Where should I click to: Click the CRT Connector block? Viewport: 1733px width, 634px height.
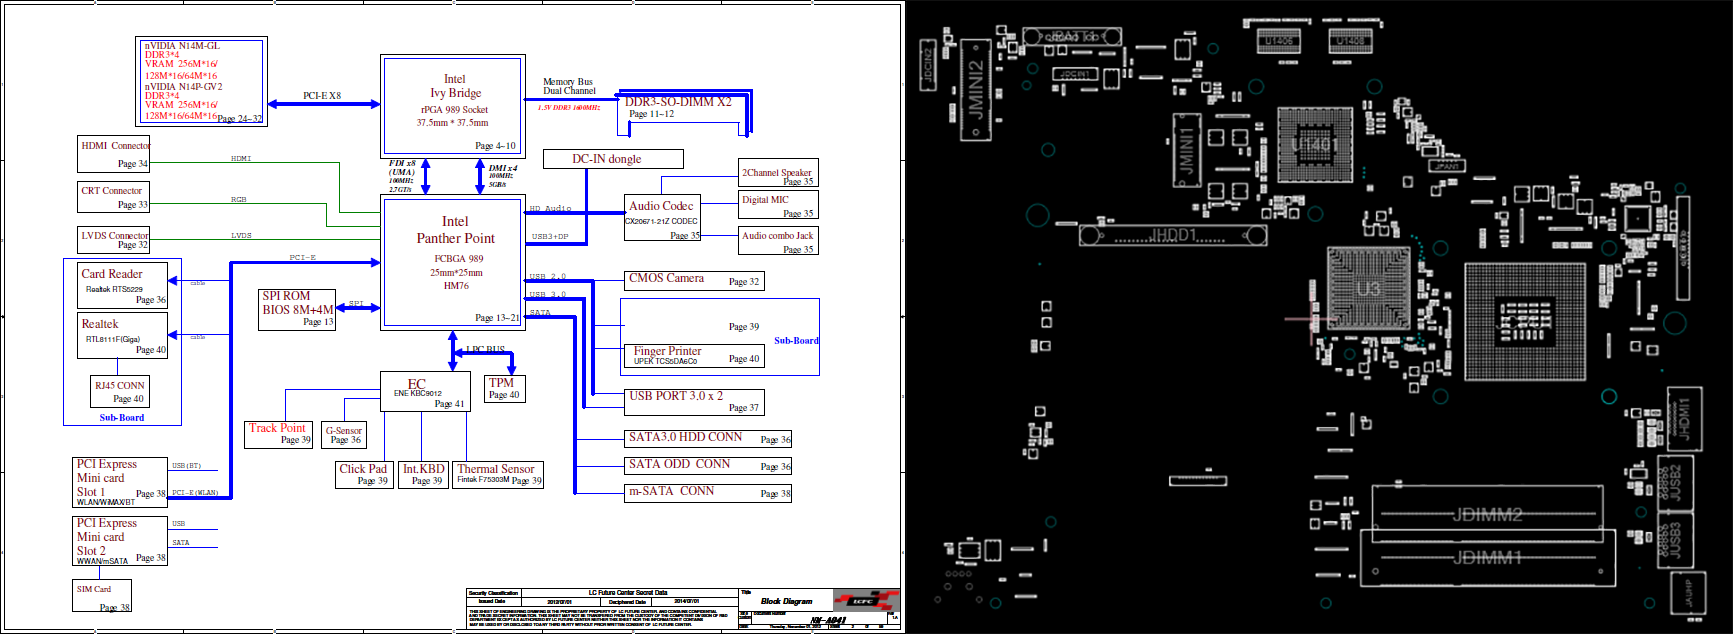coord(113,197)
